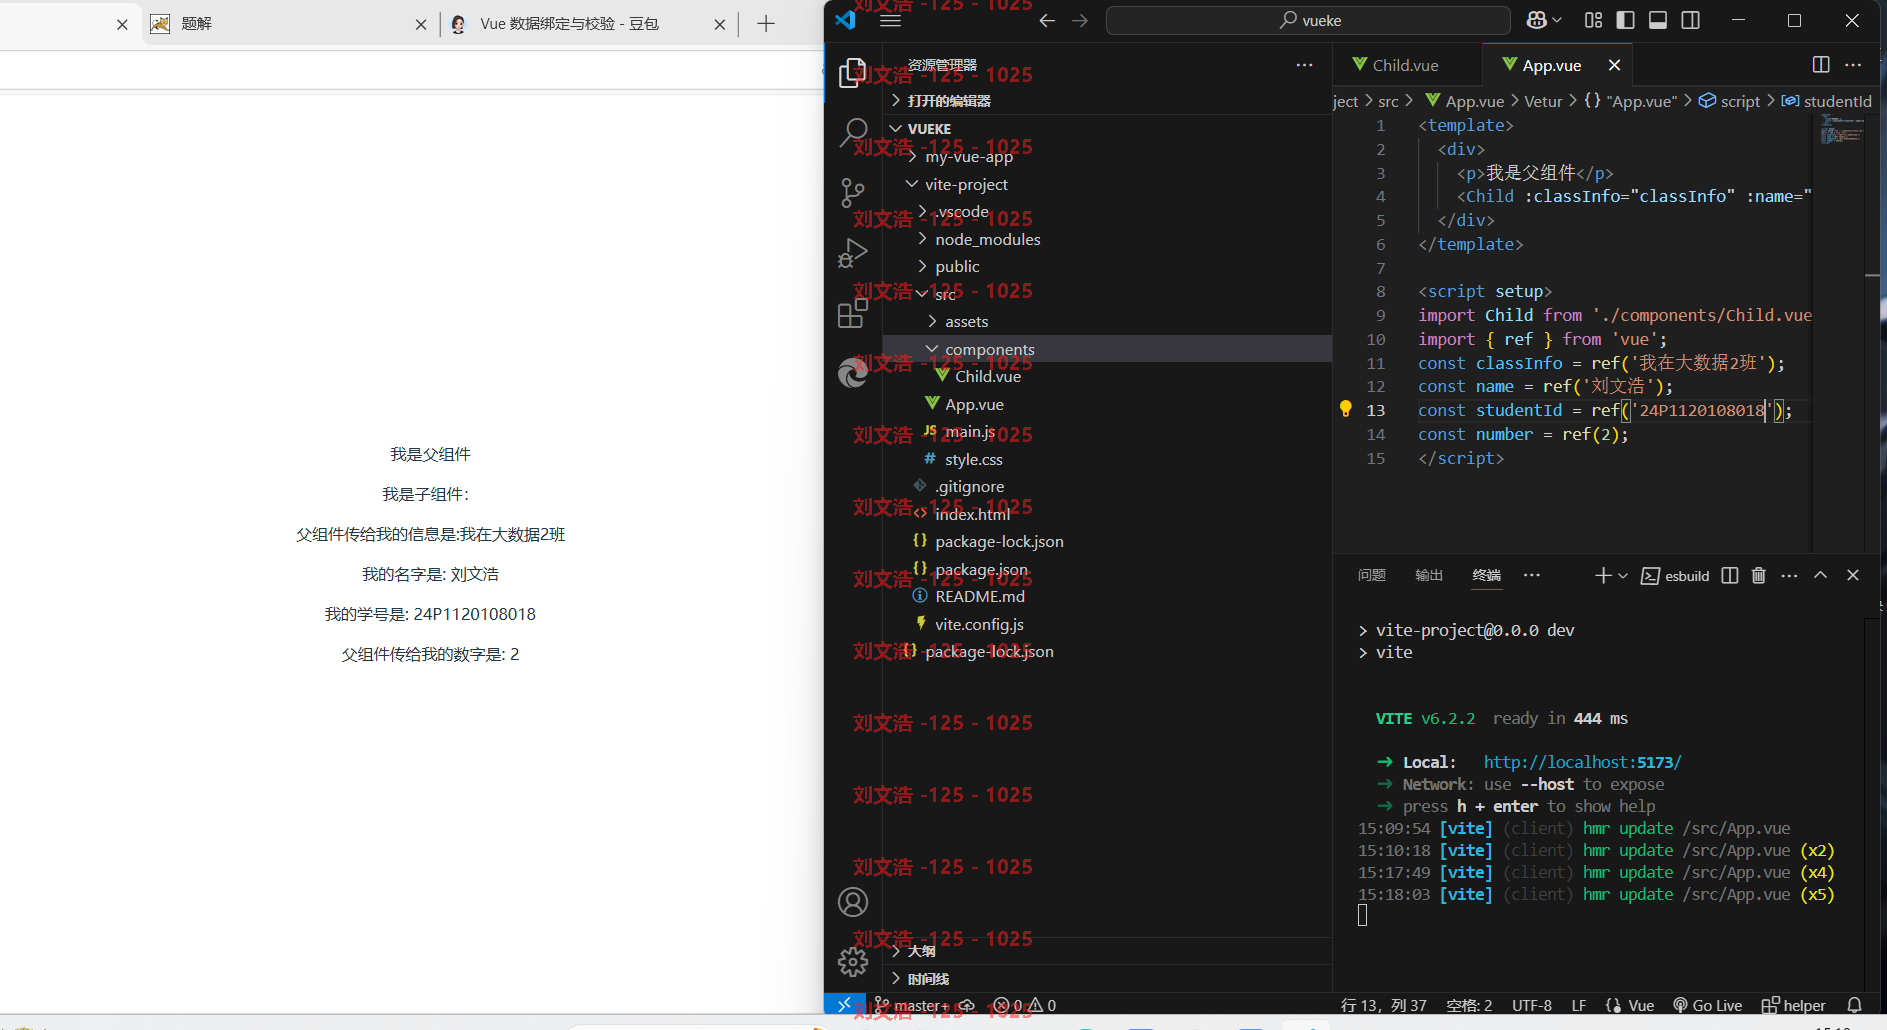Image resolution: width=1887 pixels, height=1030 pixels.
Task: Open UTF-8 encoding selector in status bar
Action: (x=1532, y=1005)
